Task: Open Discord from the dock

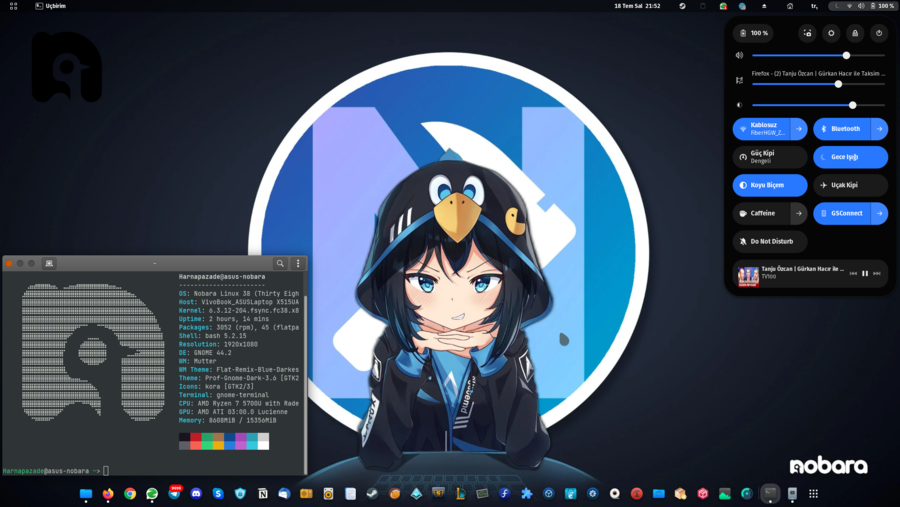Action: (196, 493)
